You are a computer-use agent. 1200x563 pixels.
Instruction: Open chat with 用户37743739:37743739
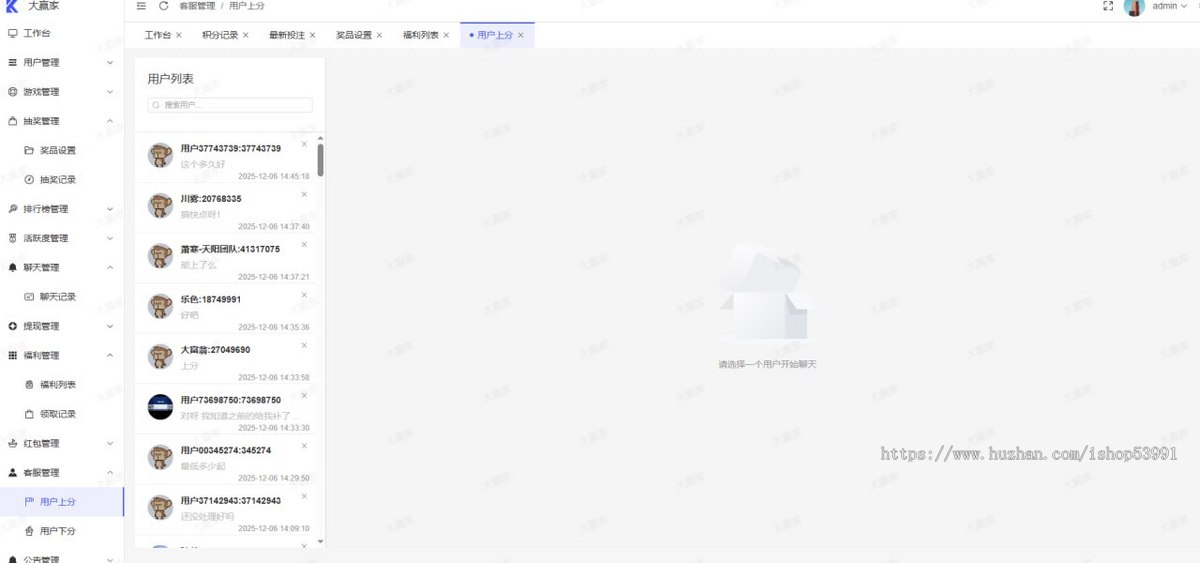point(225,158)
